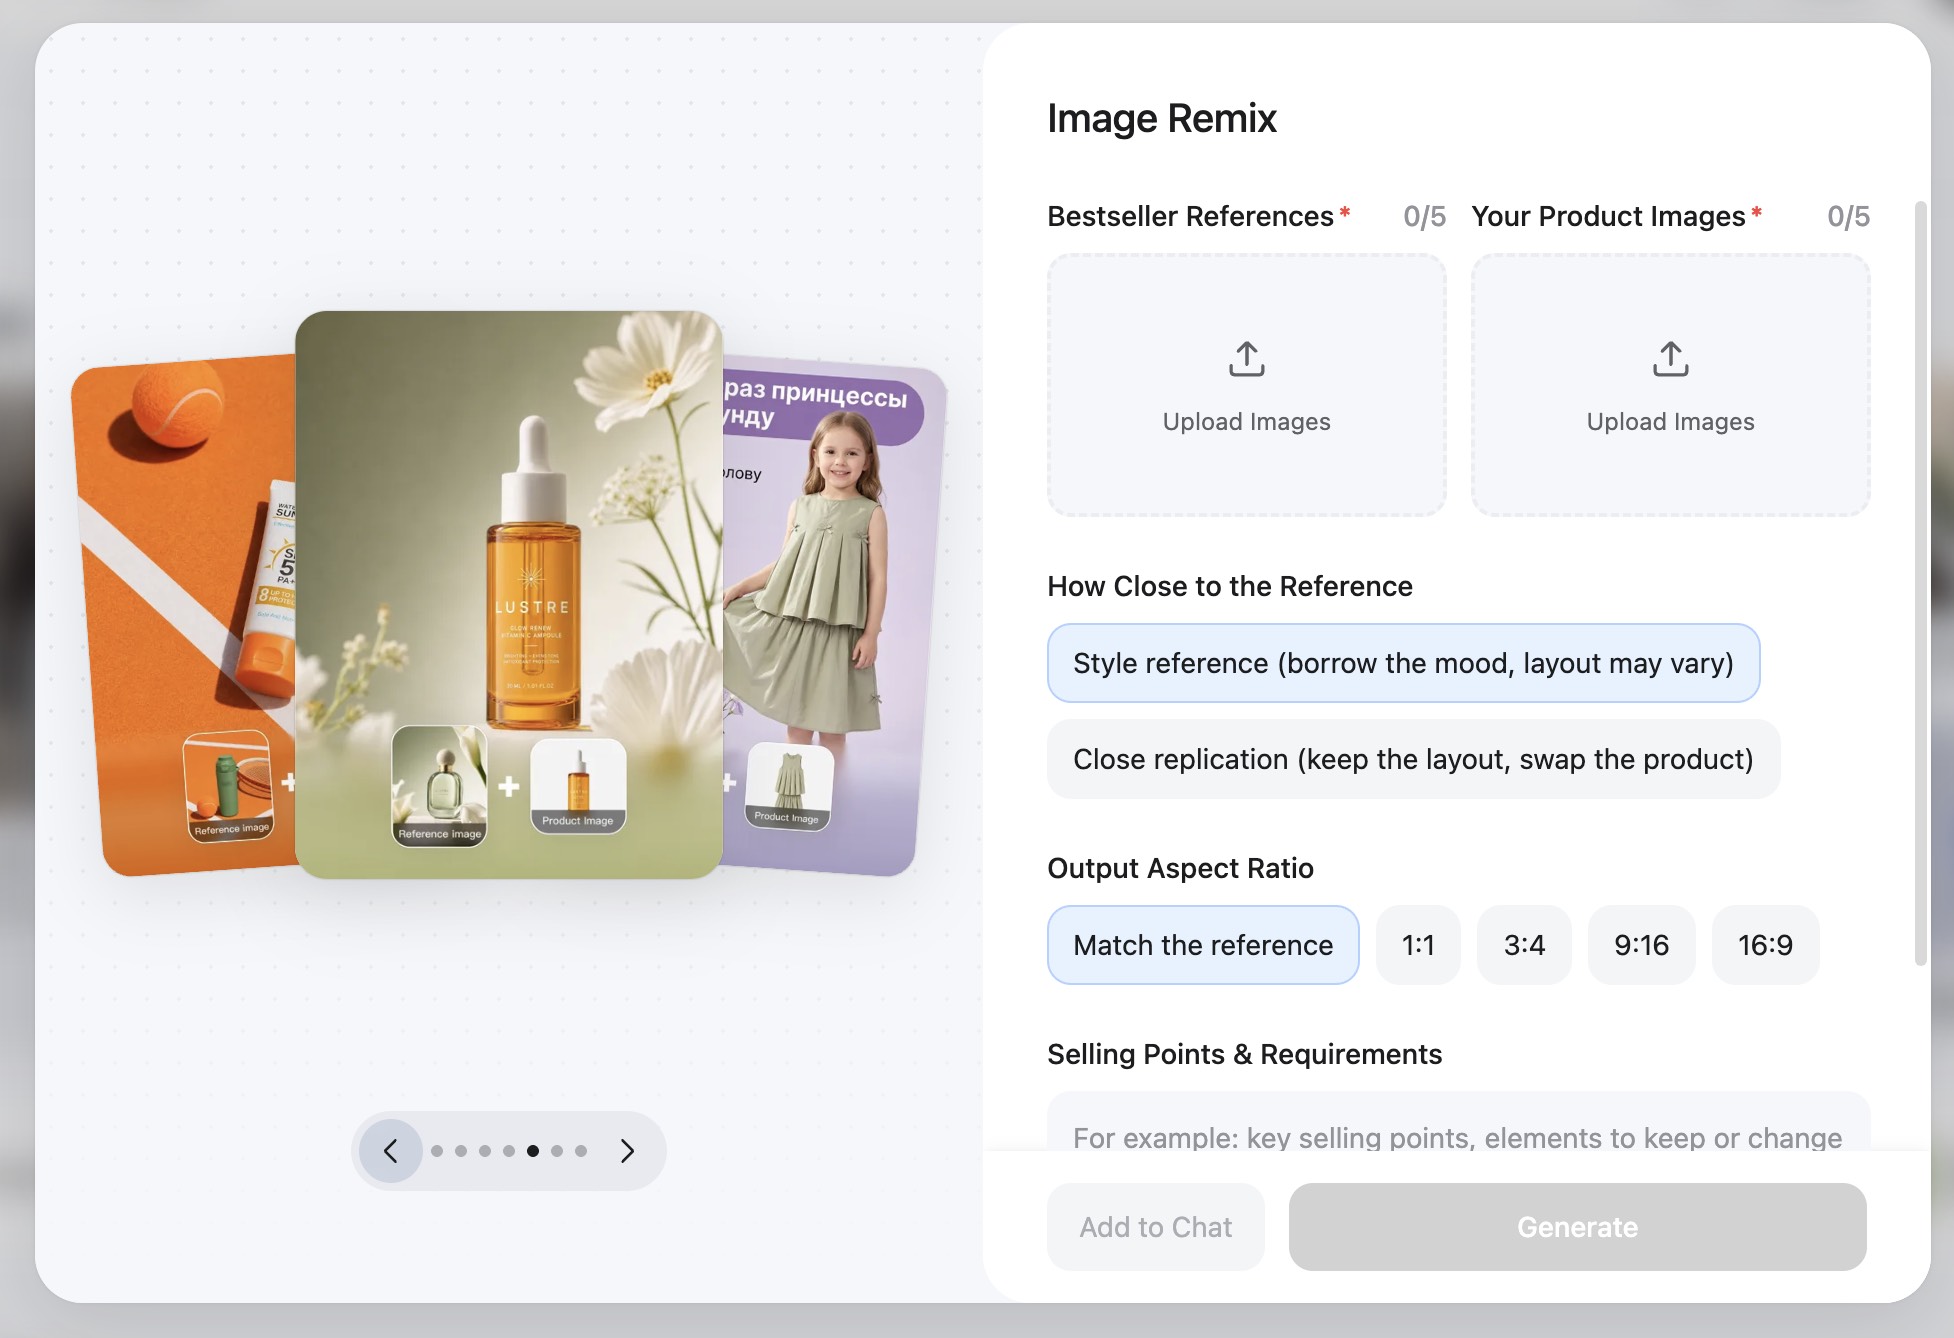This screenshot has width=1954, height=1338.
Task: Select 3:4 aspect ratio
Action: pyautogui.click(x=1524, y=945)
